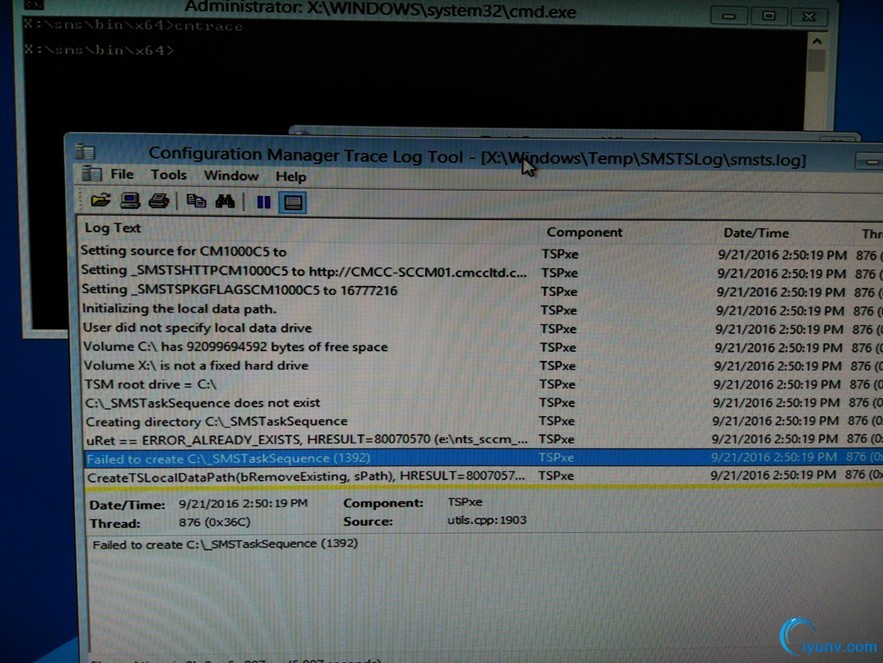Screen dimensions: 883x663
Task: Click the cmd.exe window scroll up arrow
Action: [x=817, y=41]
